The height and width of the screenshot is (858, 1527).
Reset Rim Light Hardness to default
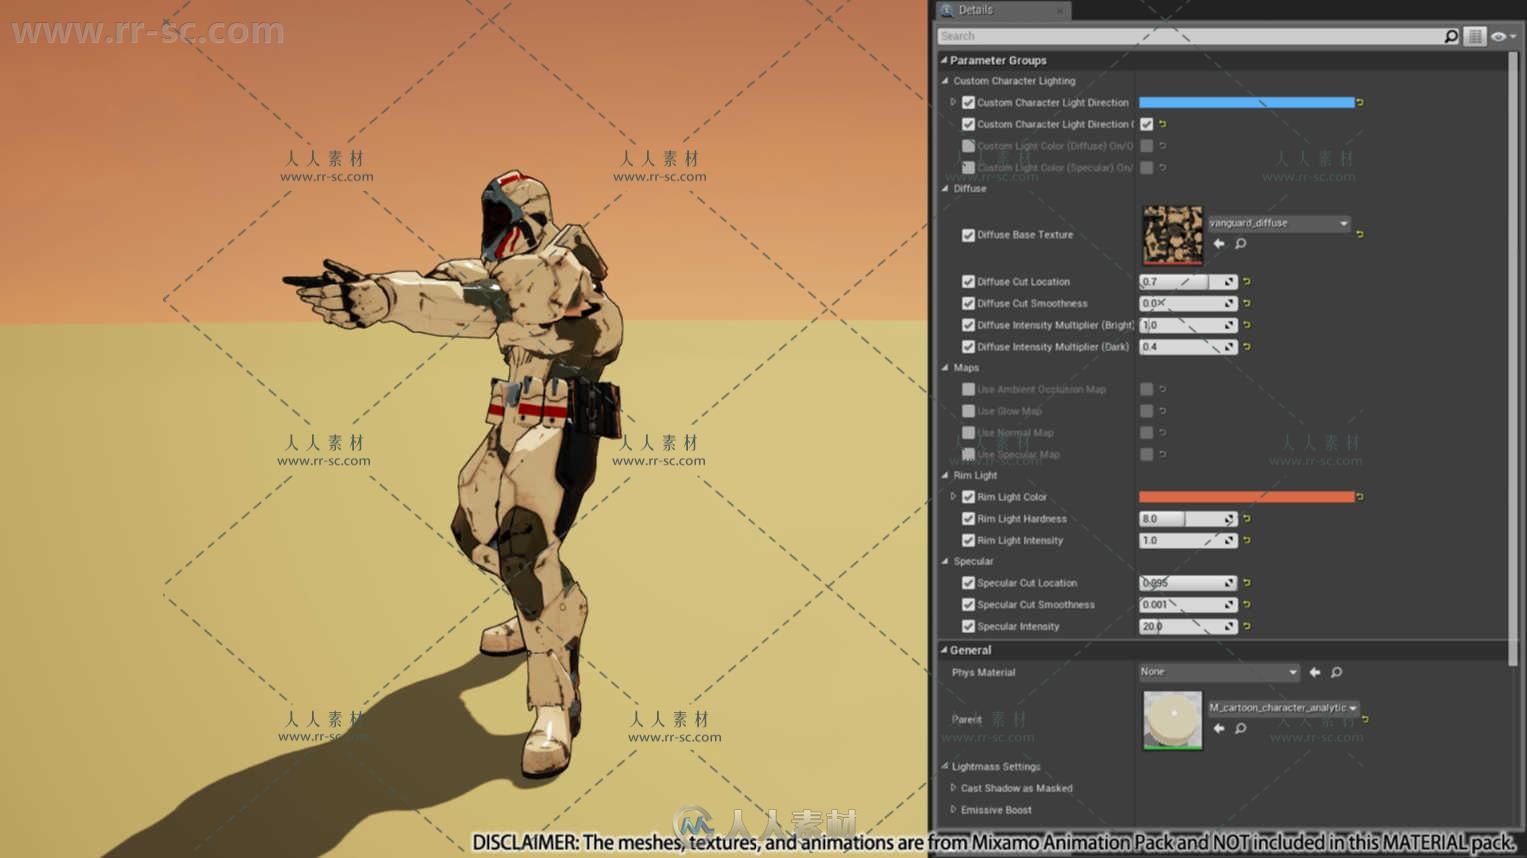click(x=1247, y=519)
